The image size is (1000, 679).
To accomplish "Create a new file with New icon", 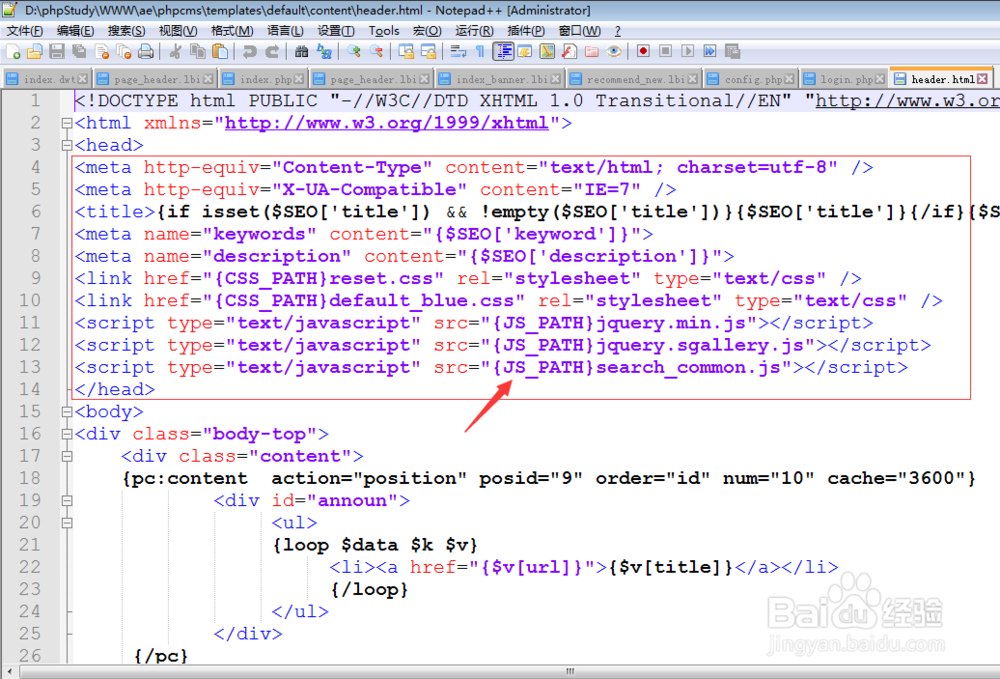I will pyautogui.click(x=13, y=52).
